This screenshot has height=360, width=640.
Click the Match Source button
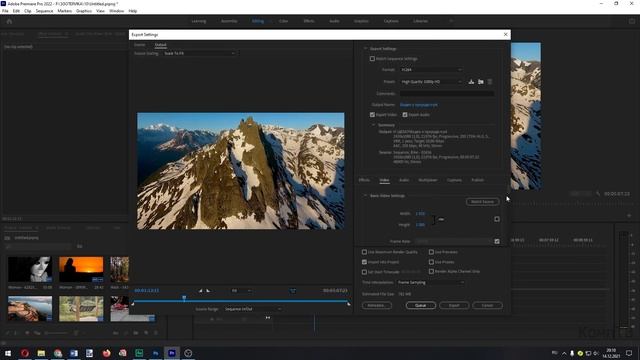tap(482, 202)
